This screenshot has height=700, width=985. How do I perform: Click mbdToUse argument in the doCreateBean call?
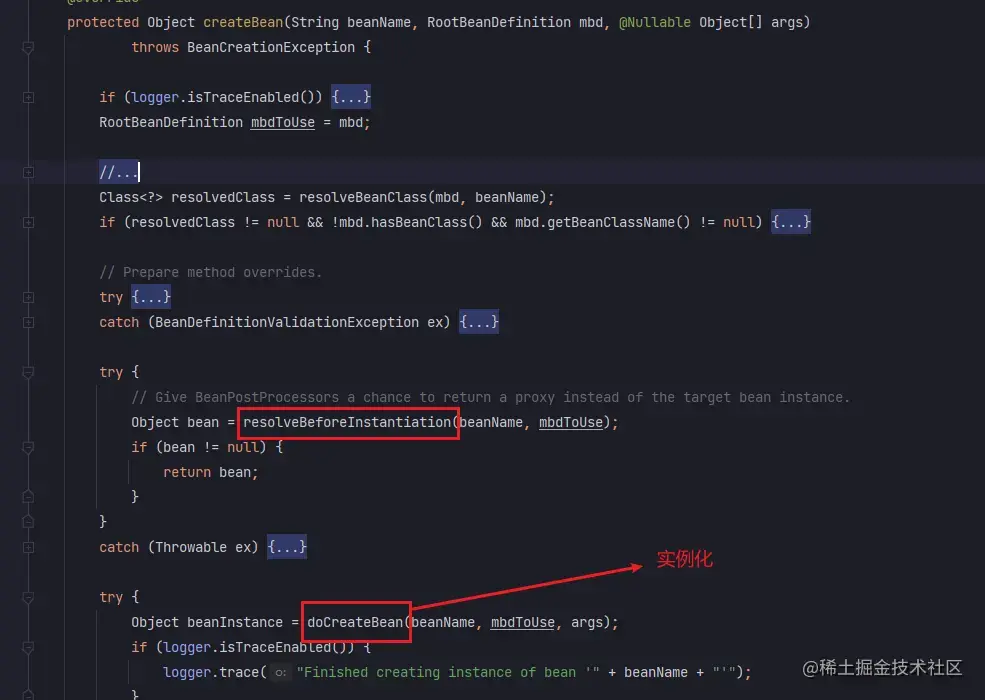[523, 623]
